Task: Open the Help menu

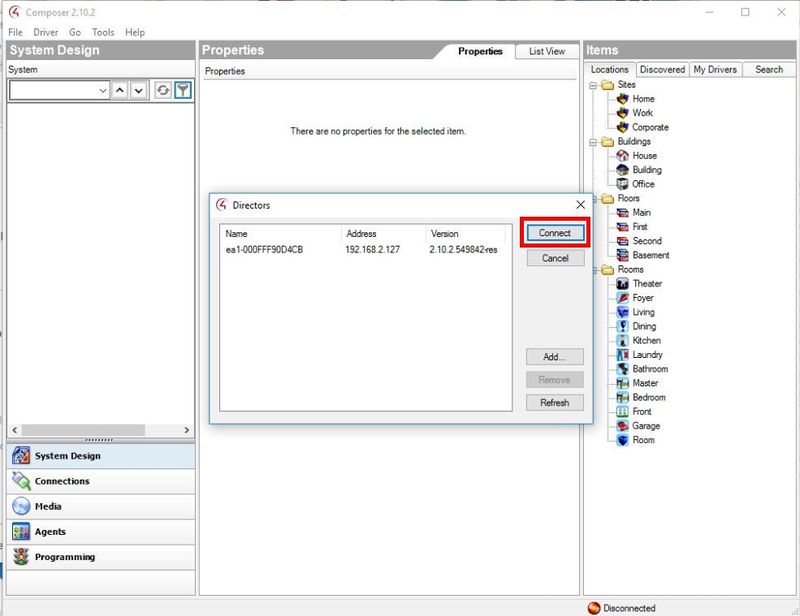Action: [135, 32]
